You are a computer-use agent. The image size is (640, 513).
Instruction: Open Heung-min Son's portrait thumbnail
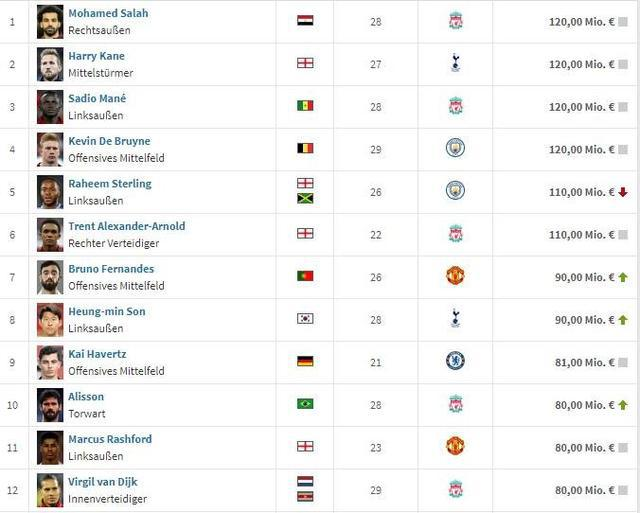50,319
